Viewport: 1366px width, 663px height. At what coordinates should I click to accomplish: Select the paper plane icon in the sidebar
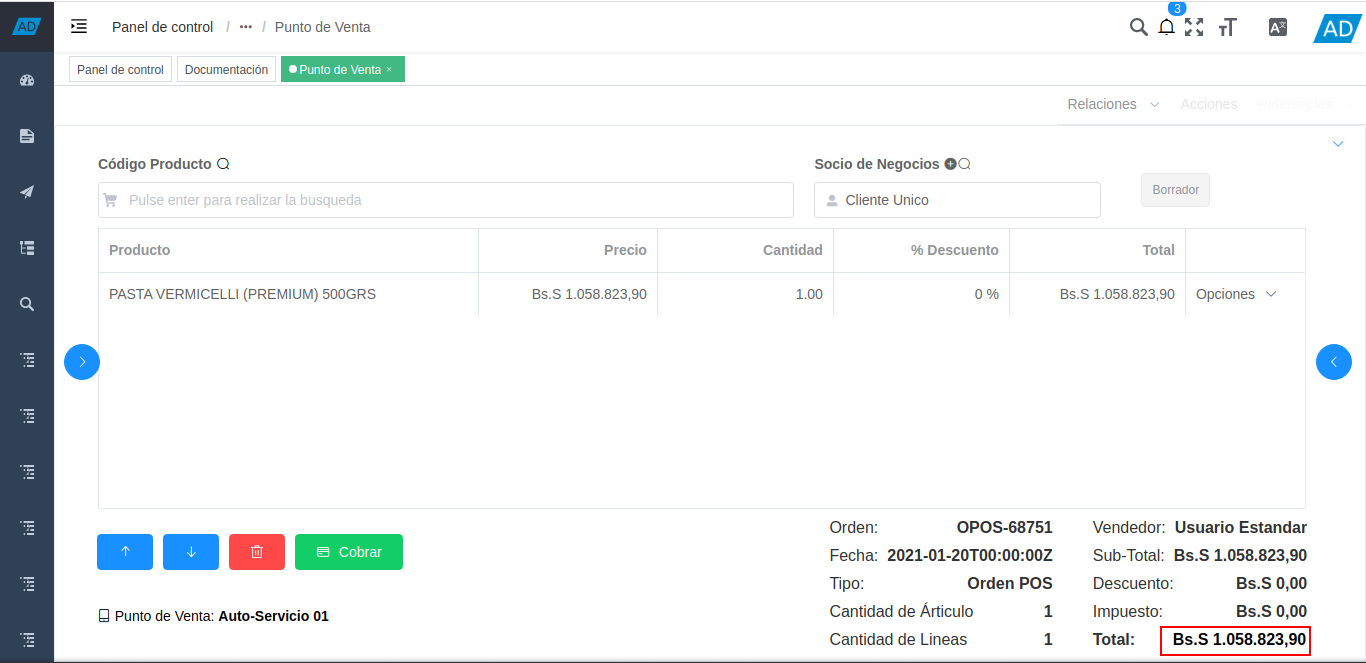27,191
